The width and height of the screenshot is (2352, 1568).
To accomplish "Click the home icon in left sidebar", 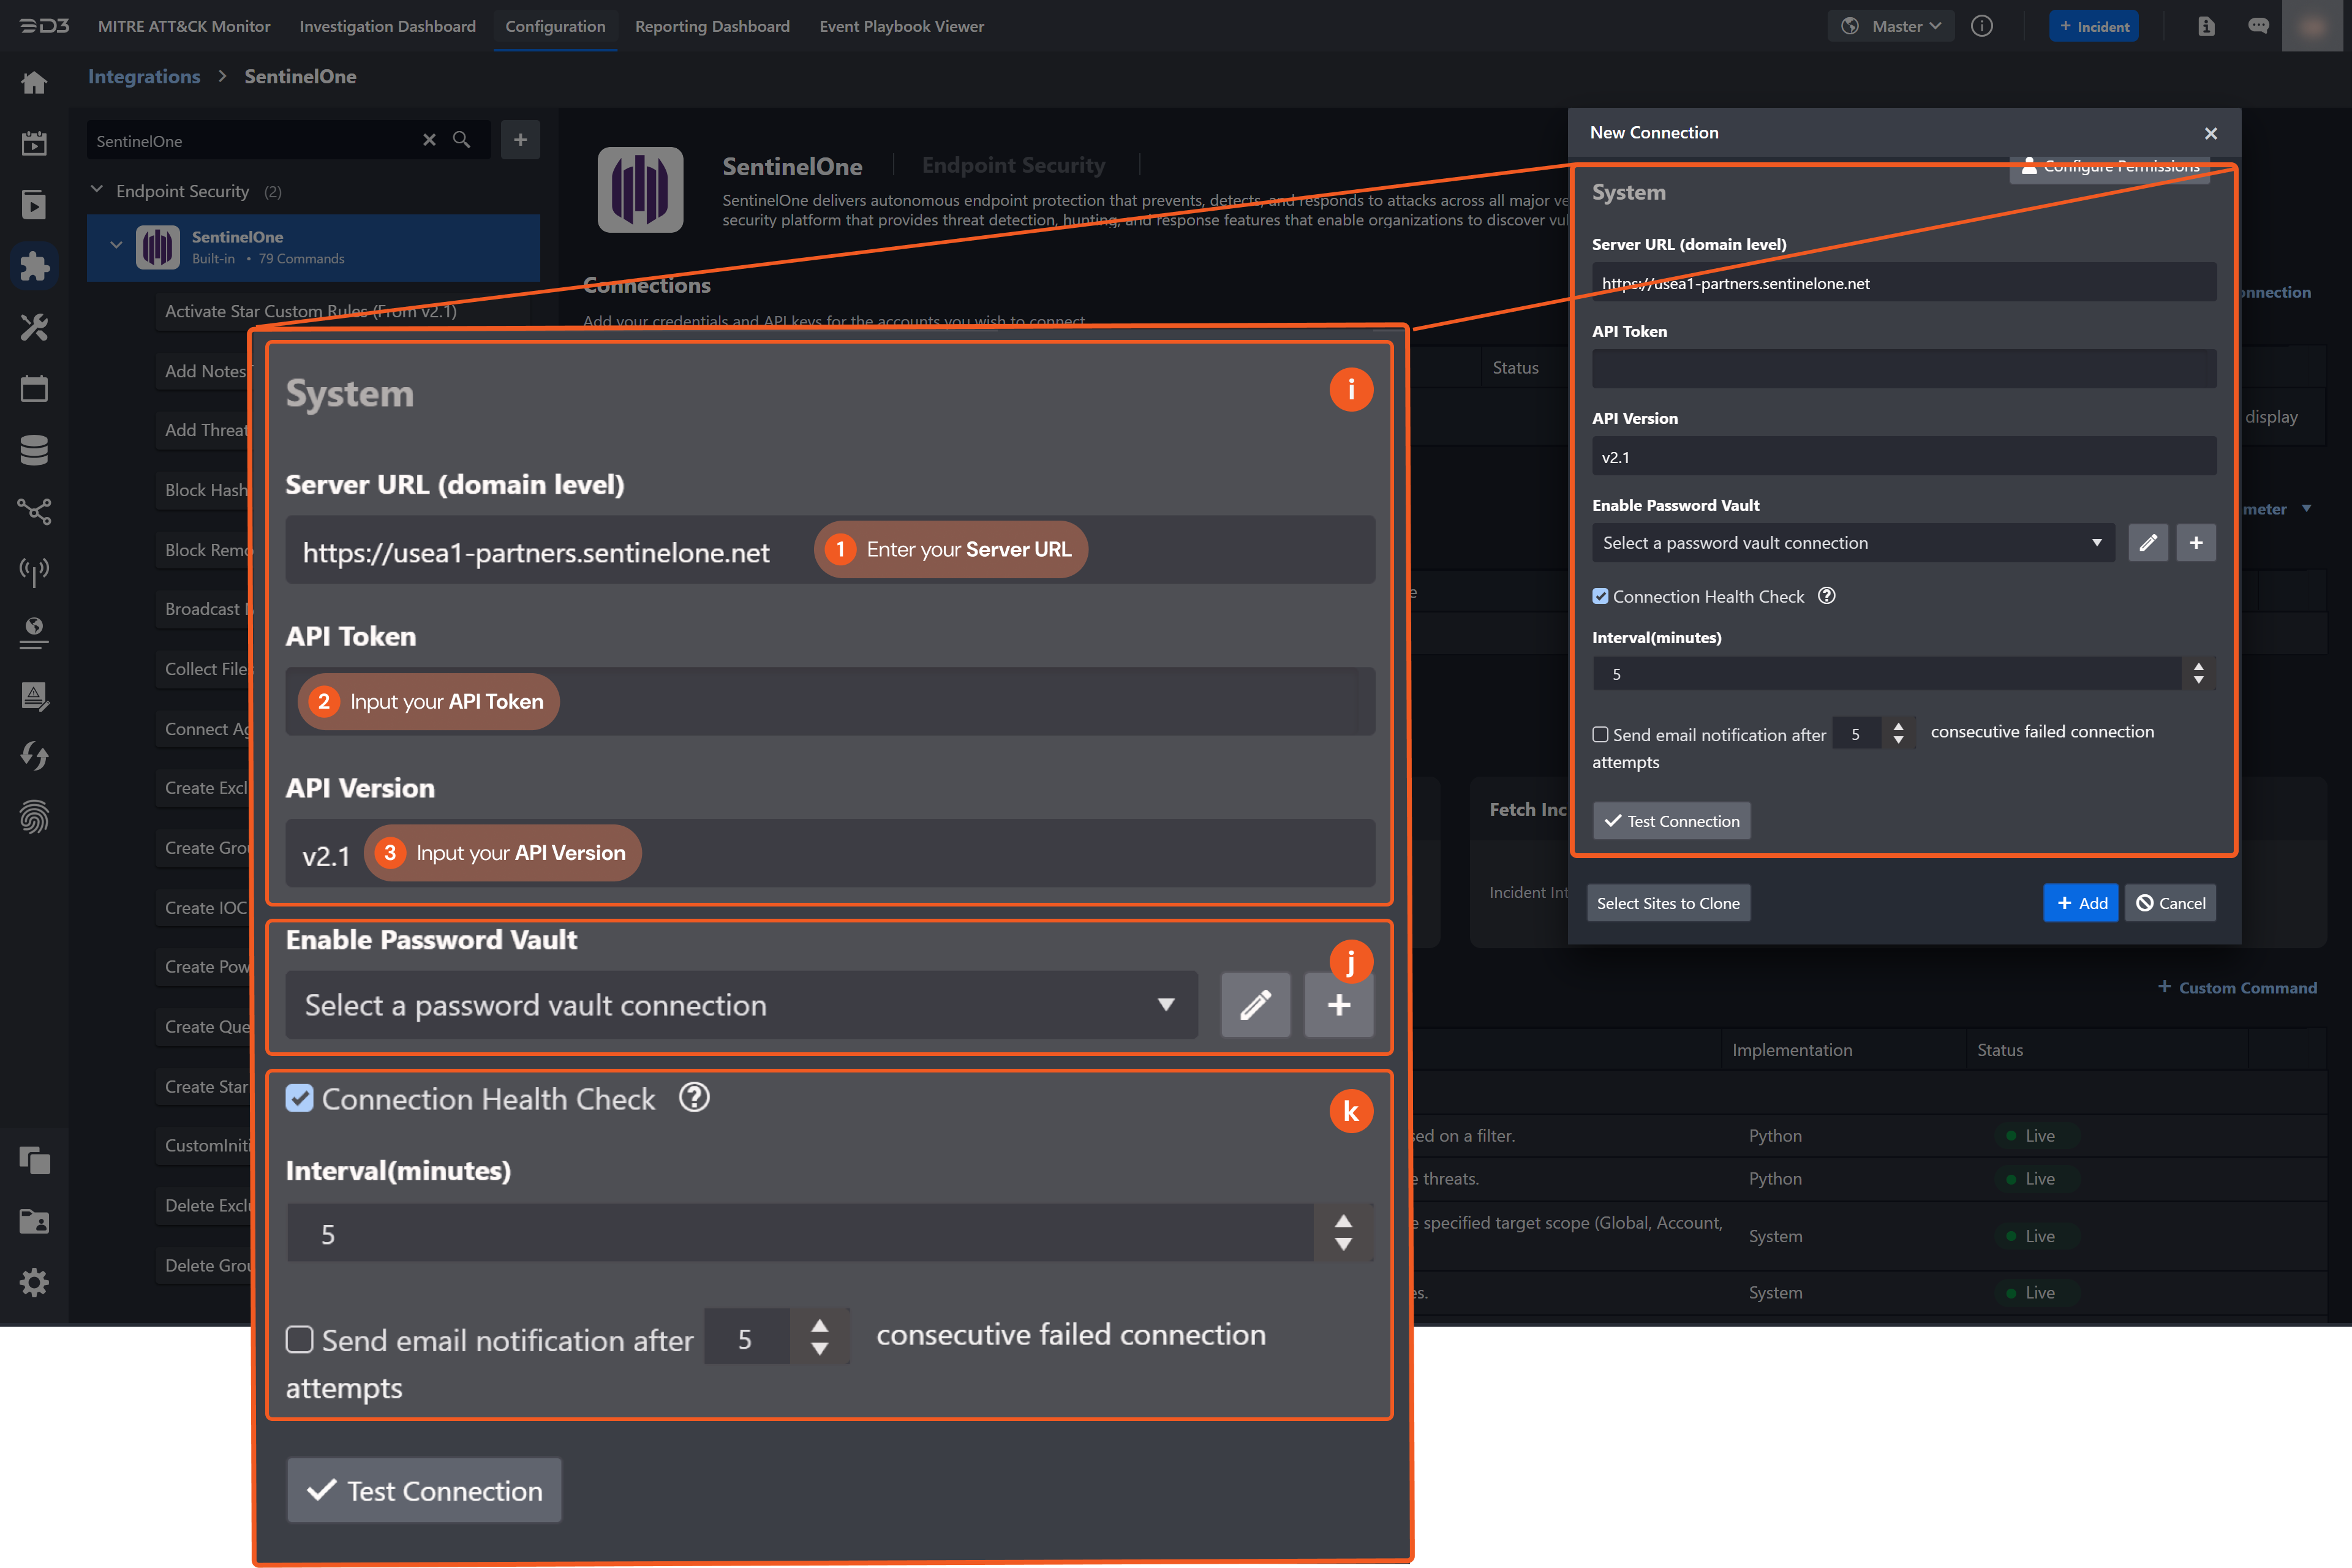I will click(34, 82).
